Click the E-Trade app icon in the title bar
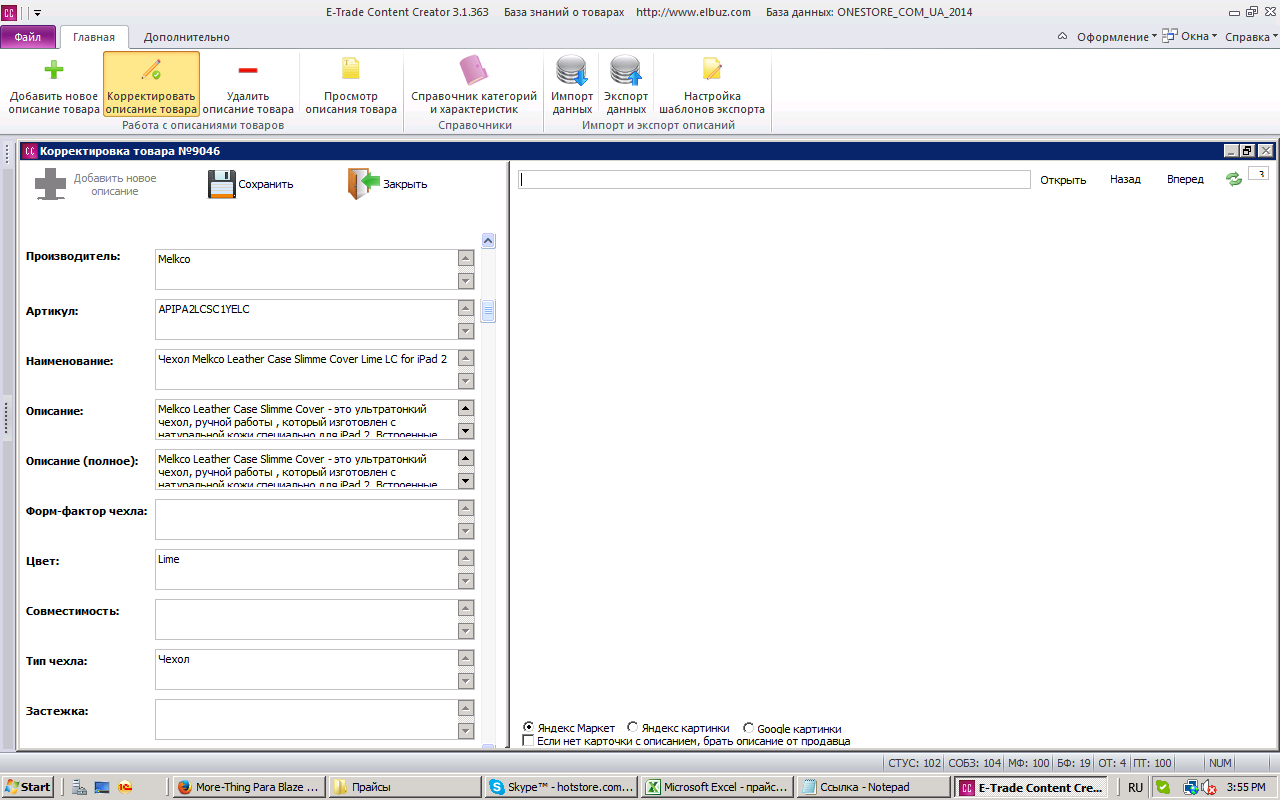 (x=9, y=12)
